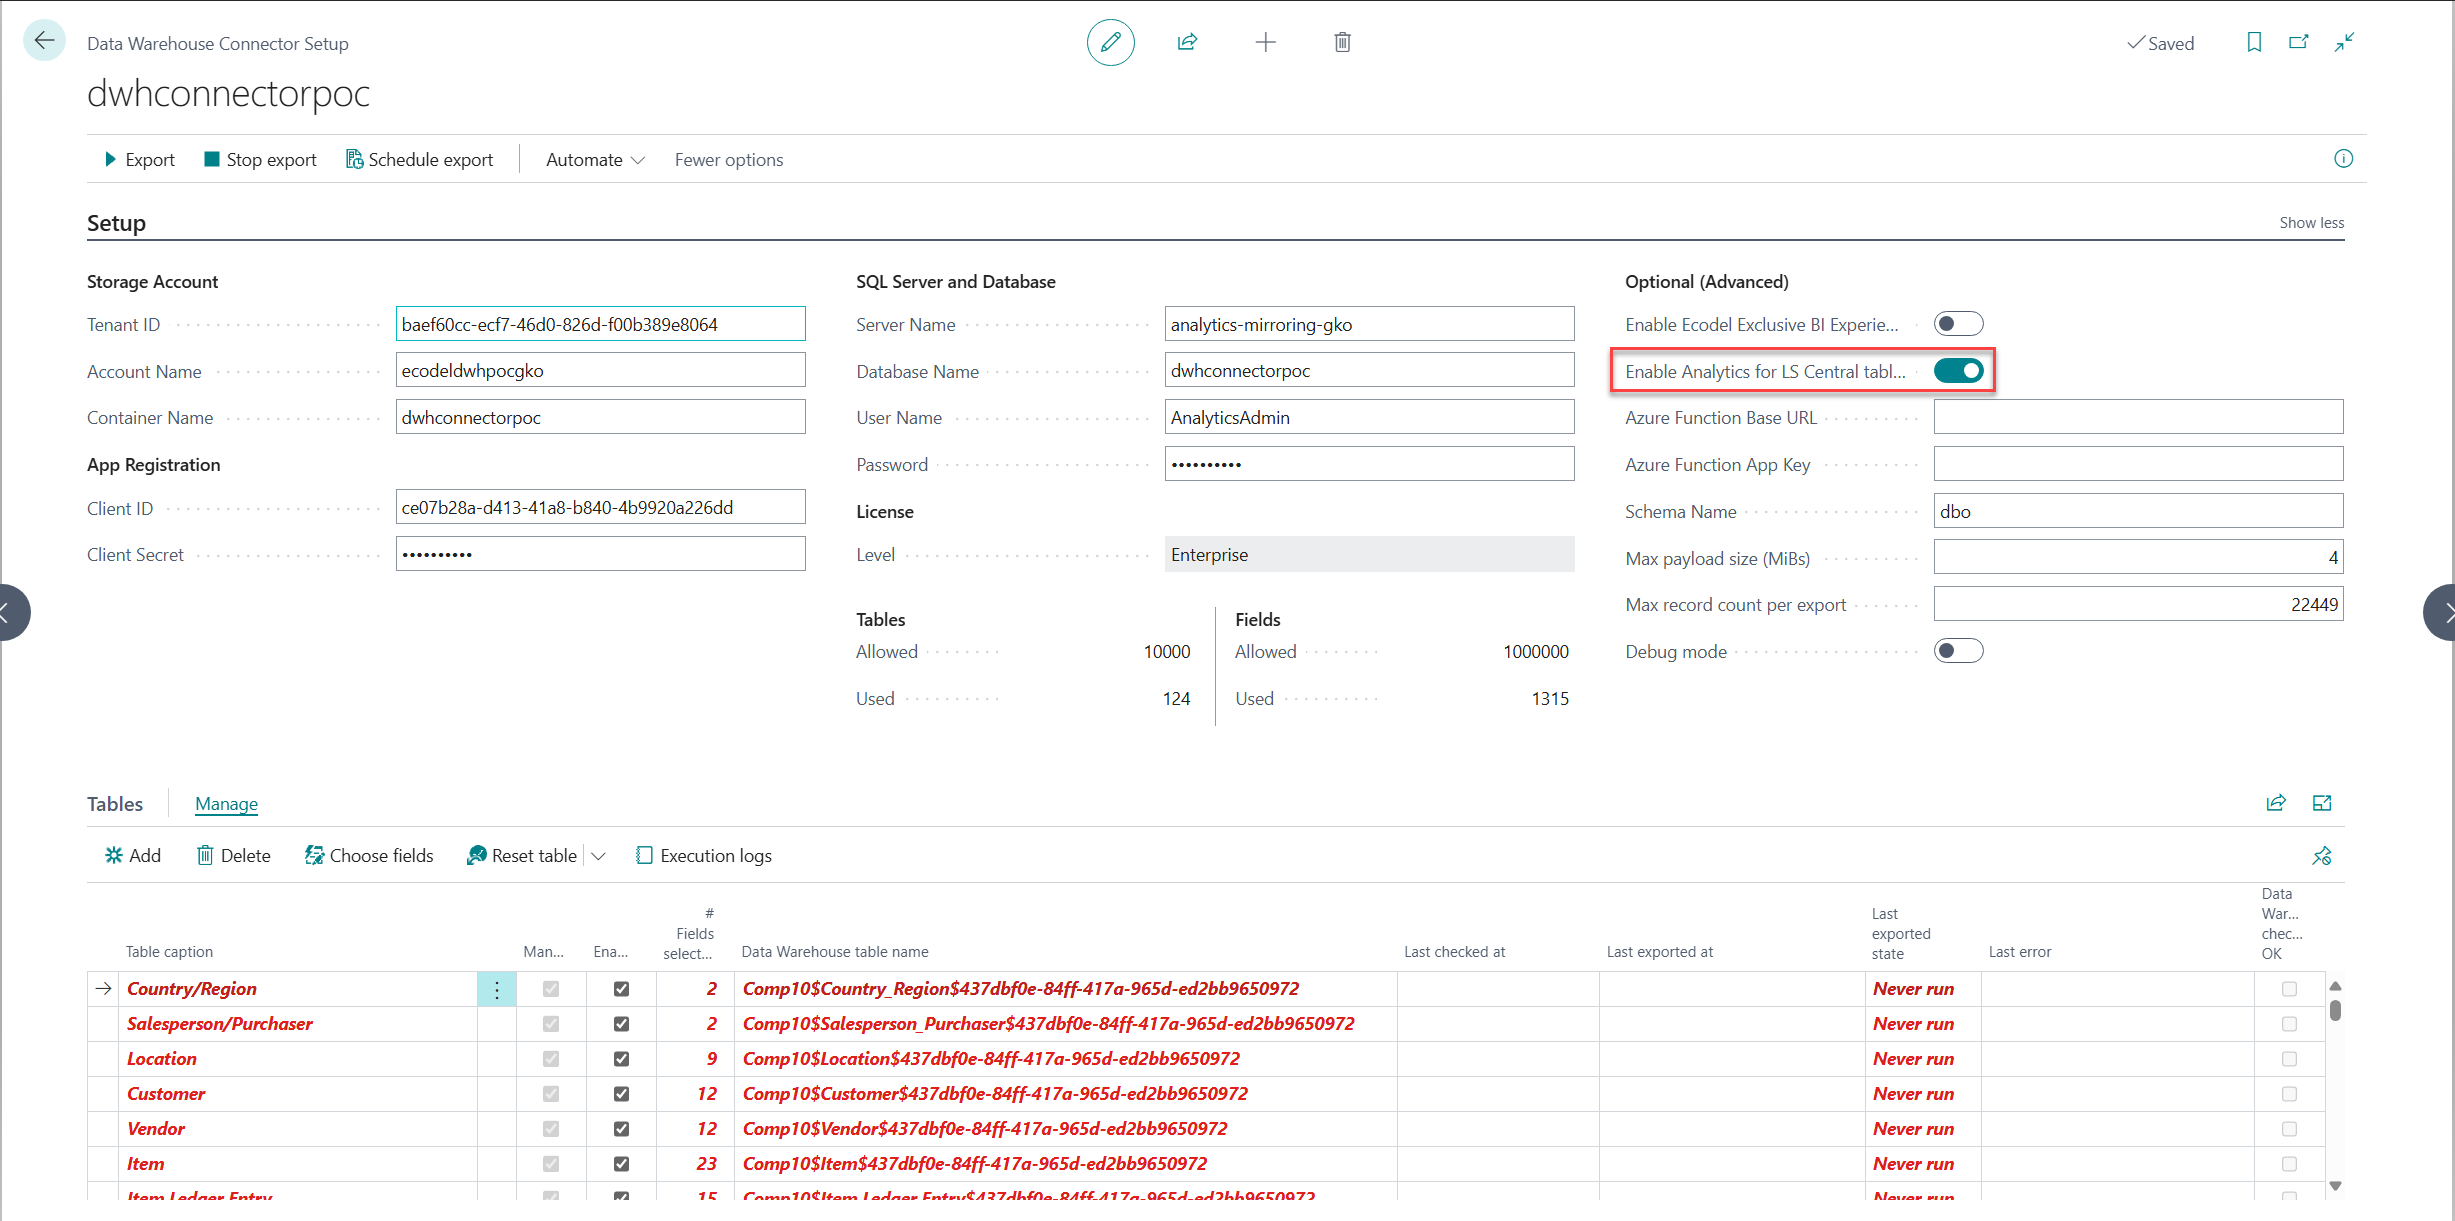
Task: Toggle Enable Ecodel Exclusive BI Experience switch
Action: click(1957, 324)
